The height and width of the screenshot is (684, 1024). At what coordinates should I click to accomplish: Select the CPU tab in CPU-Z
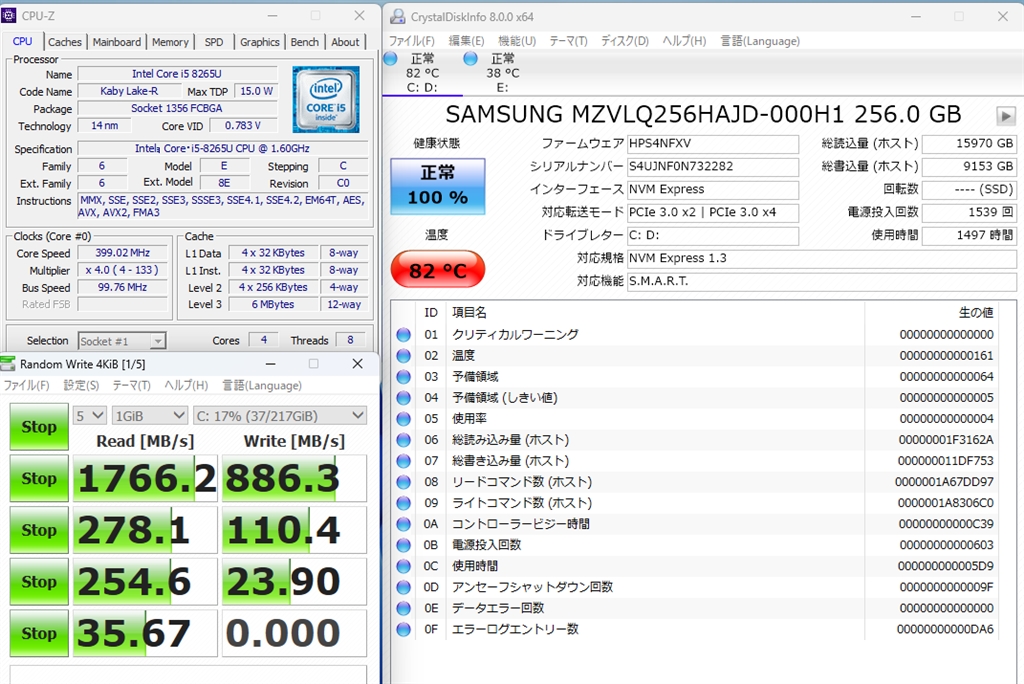click(x=22, y=41)
